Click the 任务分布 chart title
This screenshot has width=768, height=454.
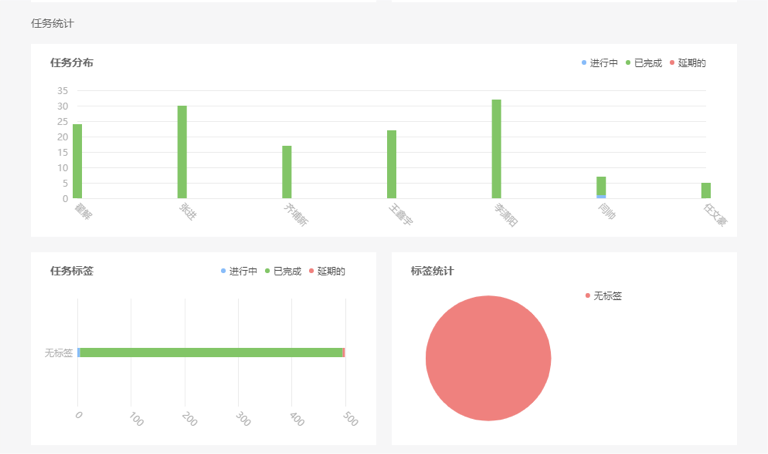point(72,62)
